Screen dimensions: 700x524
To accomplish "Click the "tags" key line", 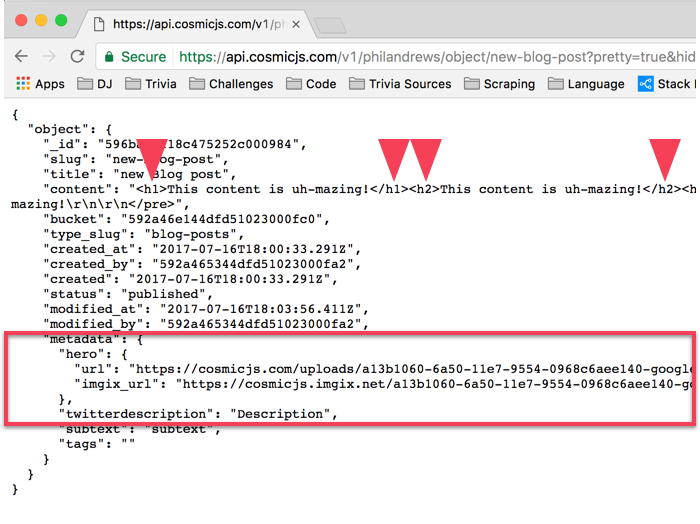I will click(x=96, y=444).
